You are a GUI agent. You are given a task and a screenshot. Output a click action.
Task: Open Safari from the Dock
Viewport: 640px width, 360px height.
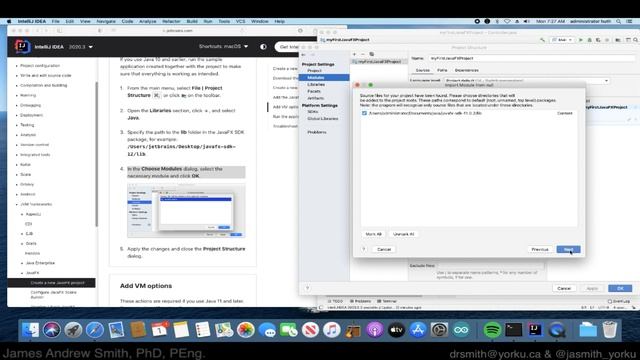[x=94, y=330]
